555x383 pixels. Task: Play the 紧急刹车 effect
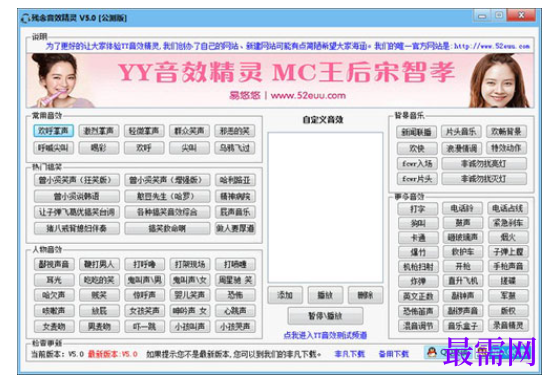point(508,223)
